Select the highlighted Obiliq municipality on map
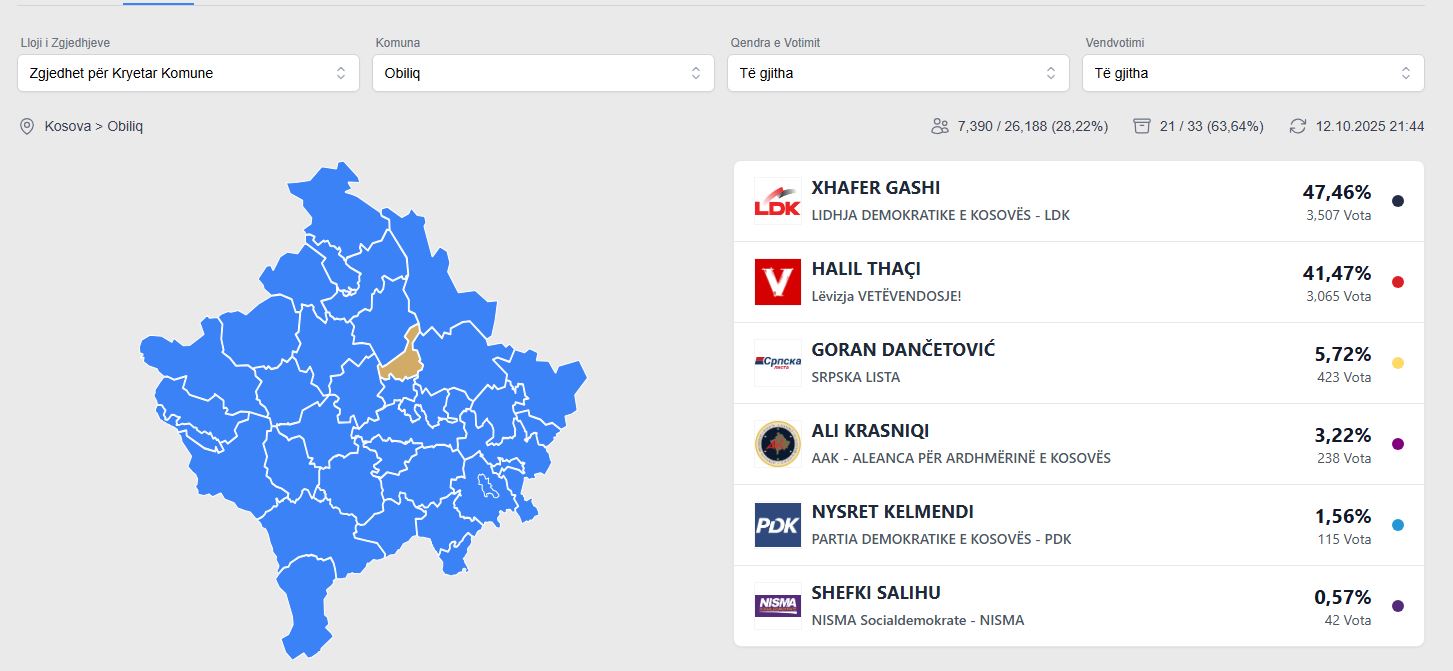Image resolution: width=1453 pixels, height=671 pixels. [x=398, y=359]
